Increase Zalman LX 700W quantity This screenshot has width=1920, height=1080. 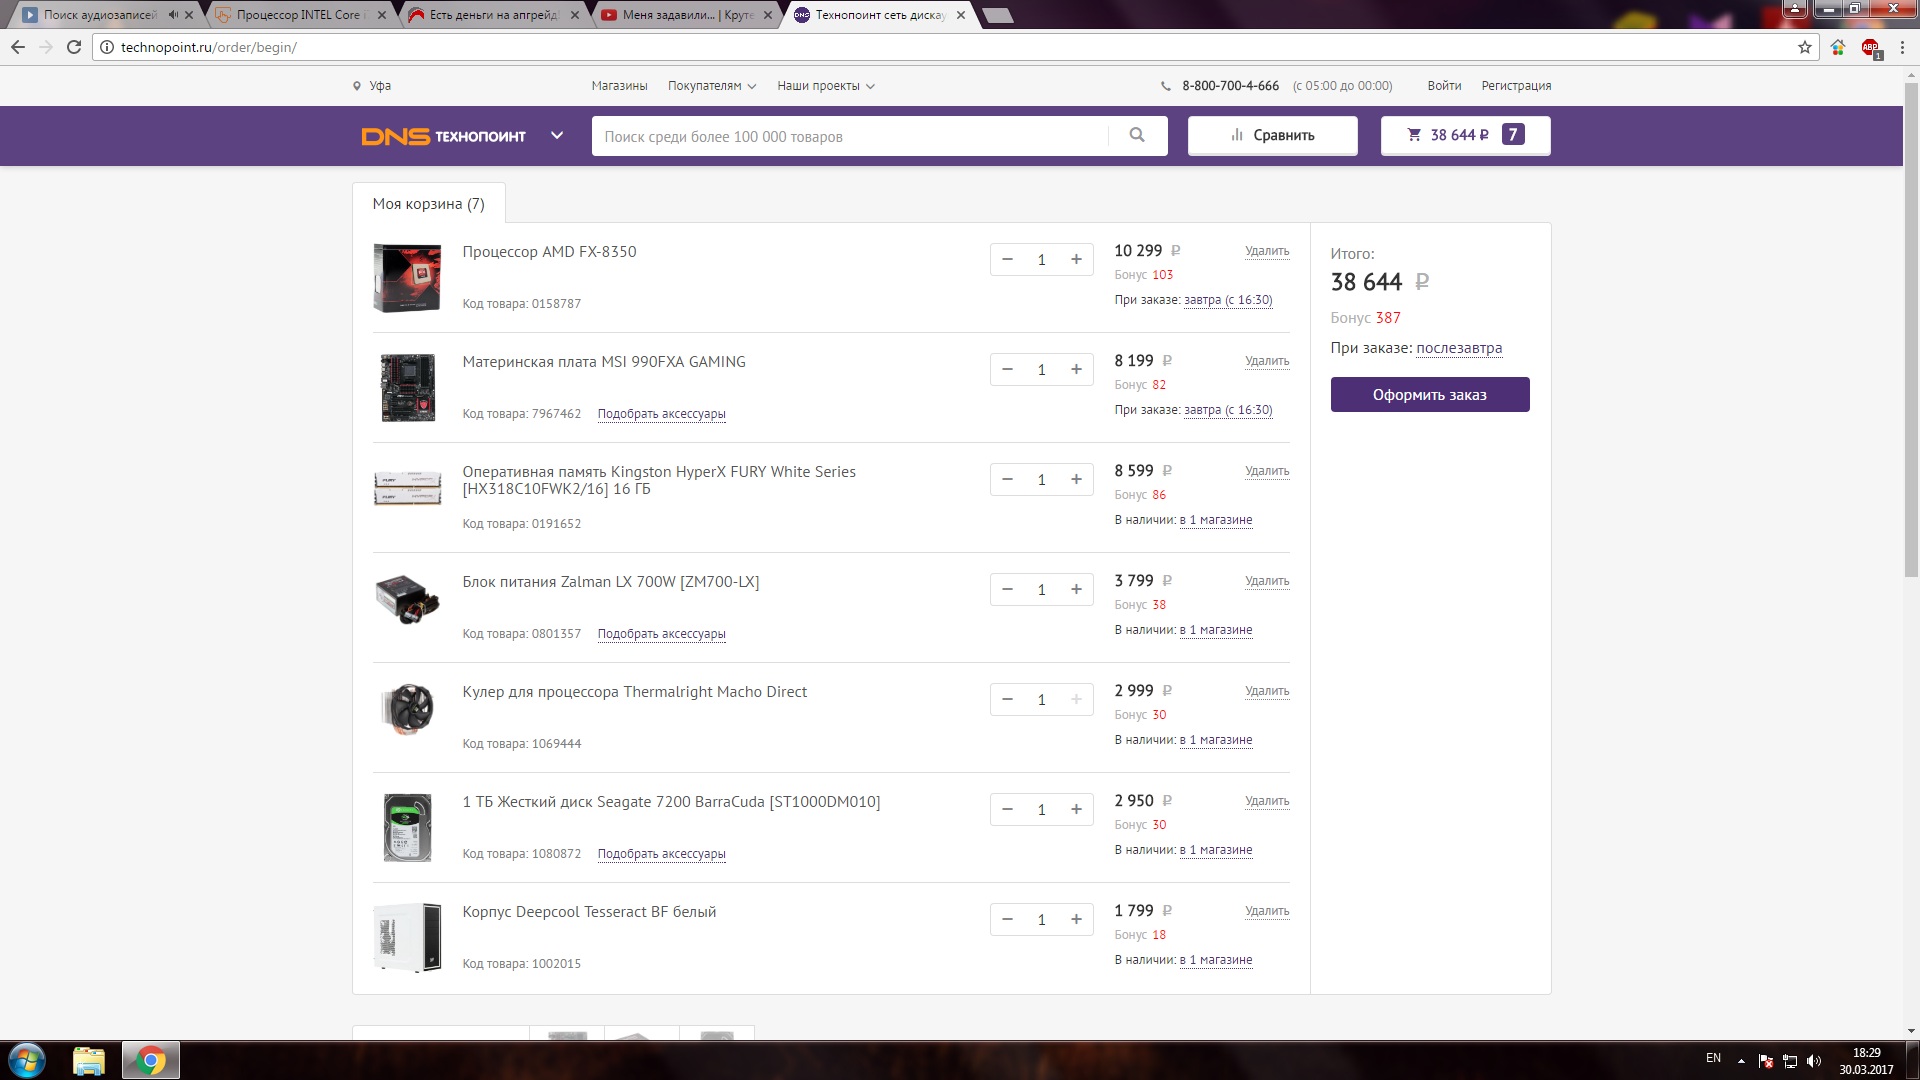pos(1076,590)
